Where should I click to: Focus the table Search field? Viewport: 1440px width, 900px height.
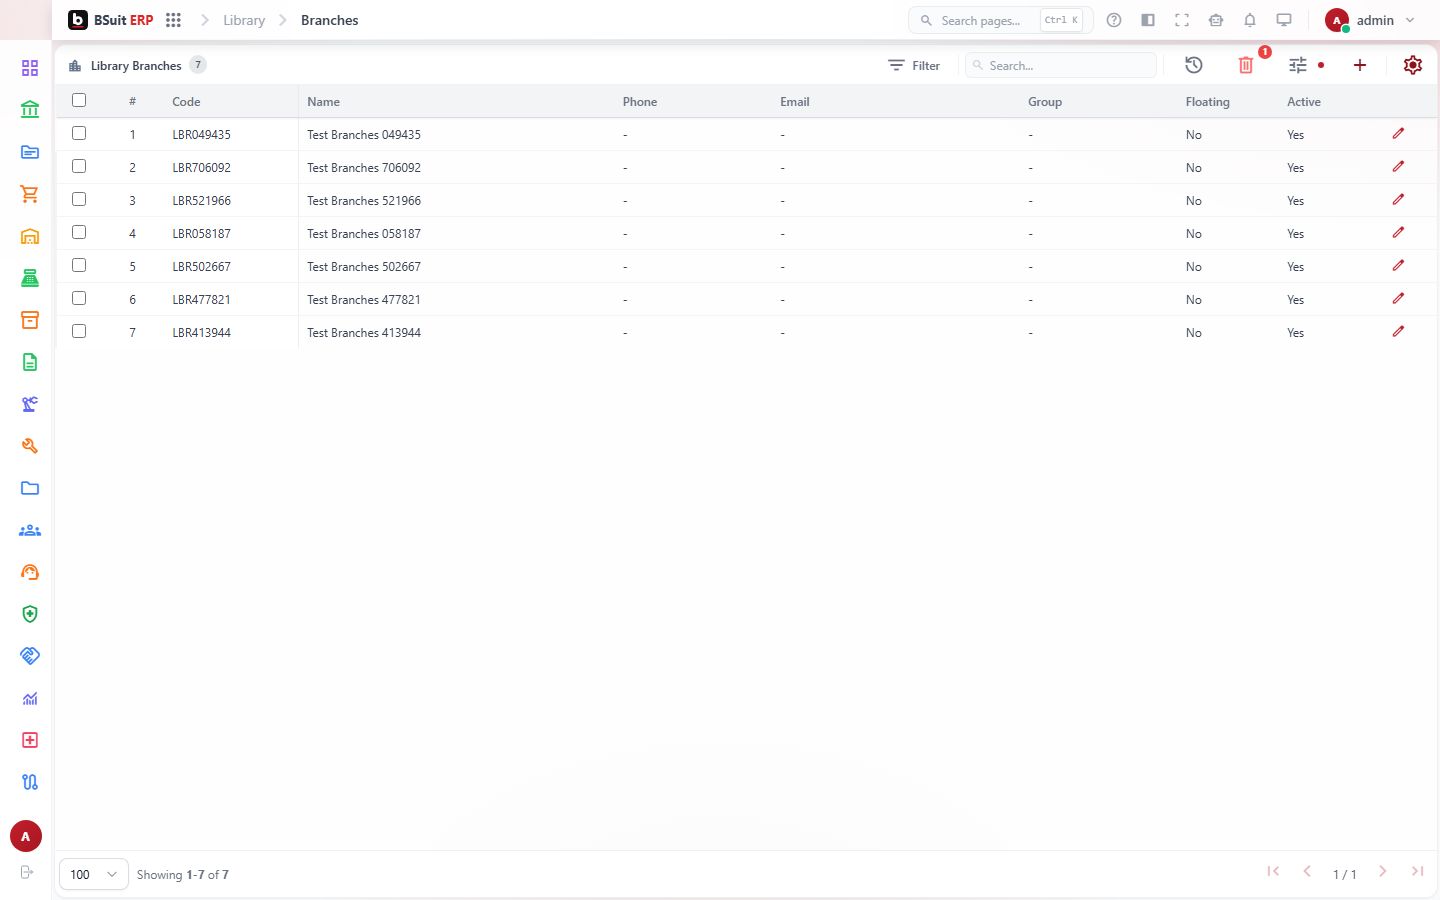[x=1061, y=65]
